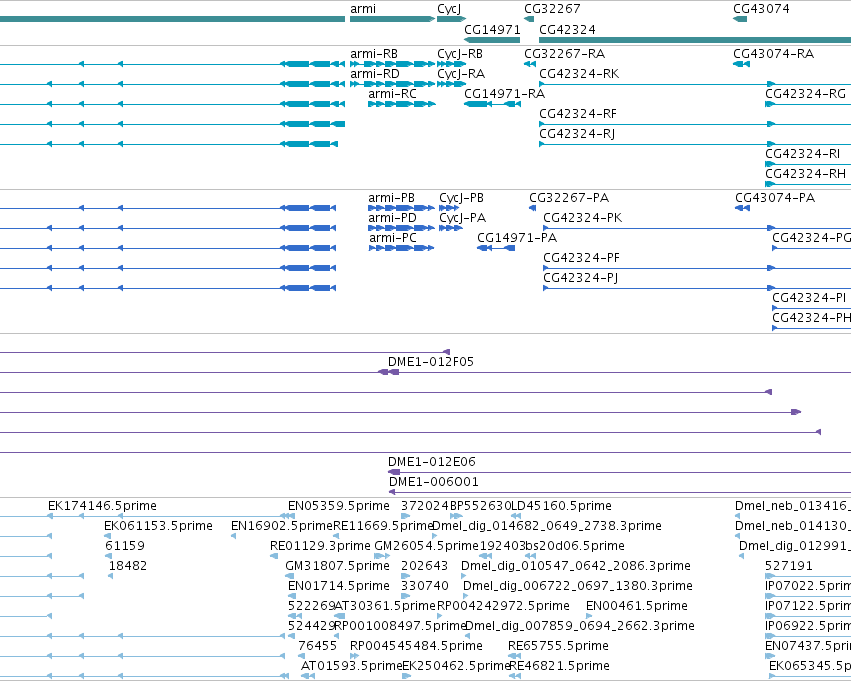Select transcript armi-RB label
851x681 pixels.
(x=374, y=54)
